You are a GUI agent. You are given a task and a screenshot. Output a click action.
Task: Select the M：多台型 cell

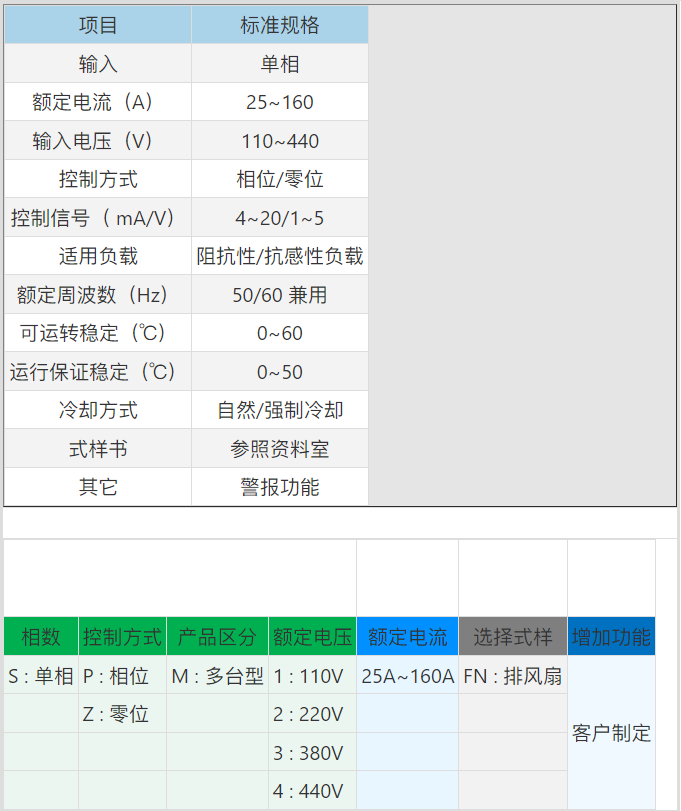click(217, 675)
